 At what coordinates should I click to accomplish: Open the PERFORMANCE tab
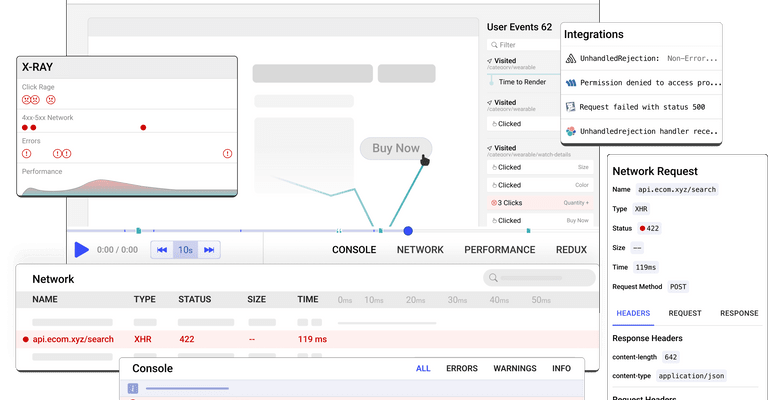[500, 250]
